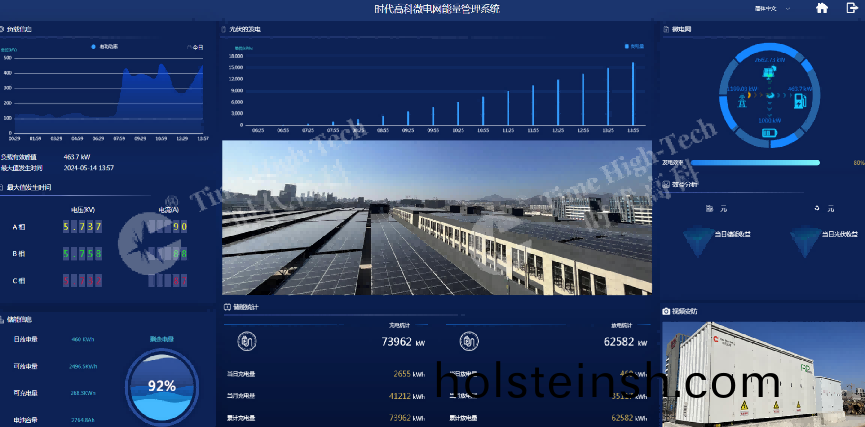Click the solar panel icon in microgrid ring
865x427 pixels.
(769, 72)
